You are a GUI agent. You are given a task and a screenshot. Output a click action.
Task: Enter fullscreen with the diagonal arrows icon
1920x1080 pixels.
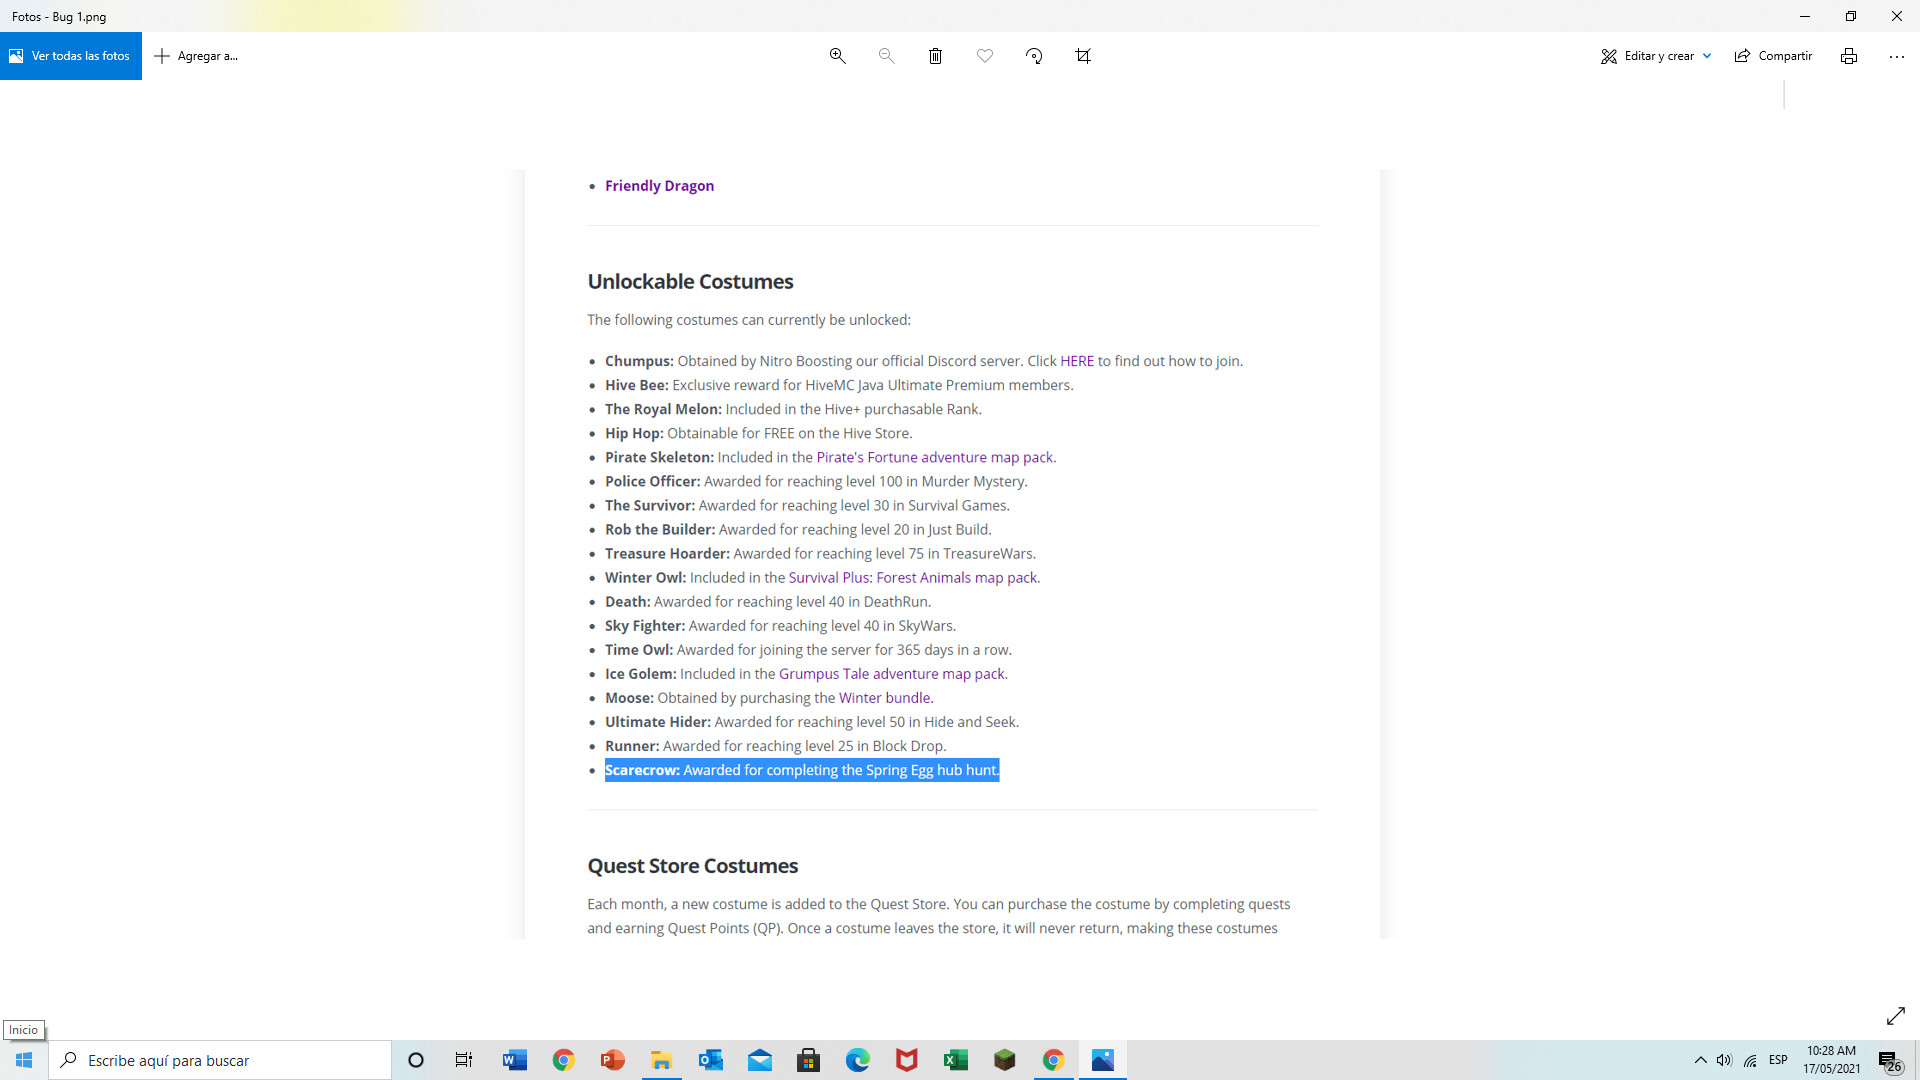point(1895,1016)
